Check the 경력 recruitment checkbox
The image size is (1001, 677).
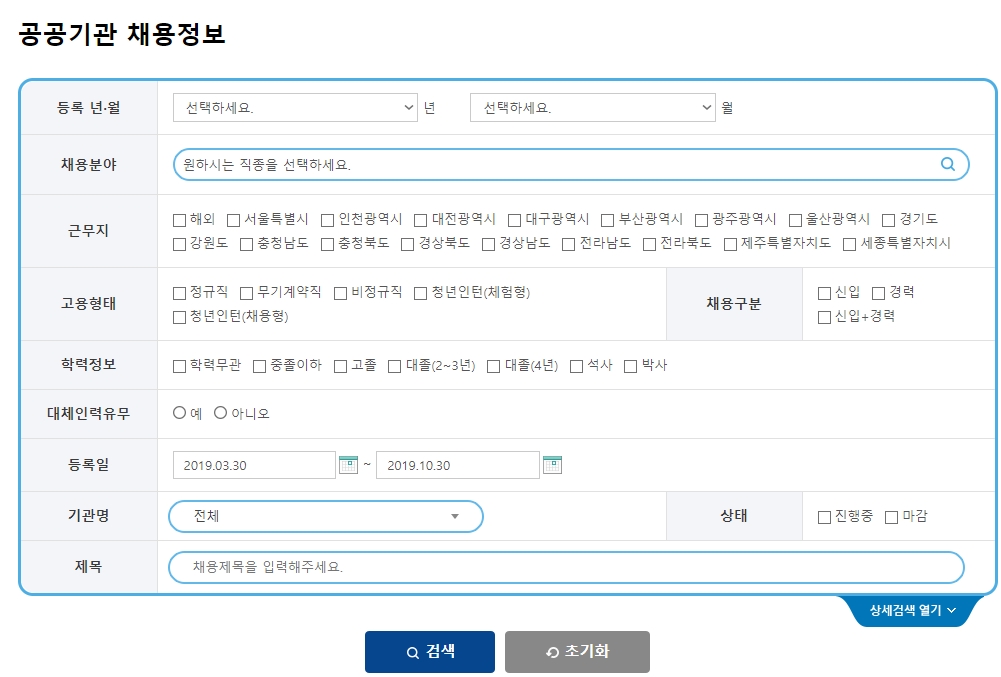click(x=878, y=293)
